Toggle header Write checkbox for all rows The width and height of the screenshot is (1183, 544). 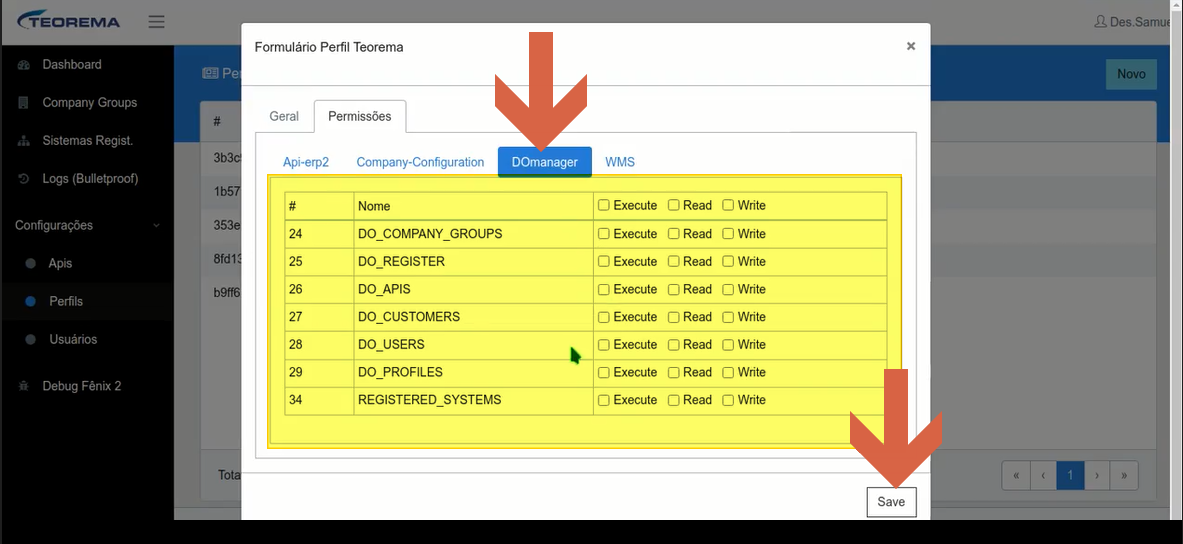728,205
